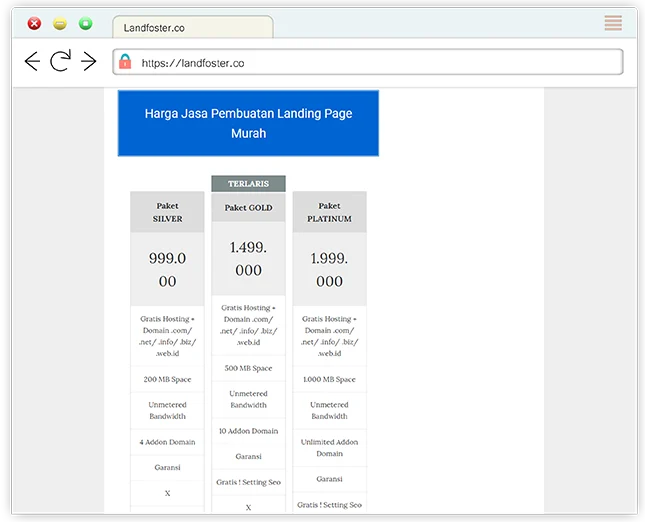Click the browser forward arrow
This screenshot has width=645, height=522.
click(88, 62)
